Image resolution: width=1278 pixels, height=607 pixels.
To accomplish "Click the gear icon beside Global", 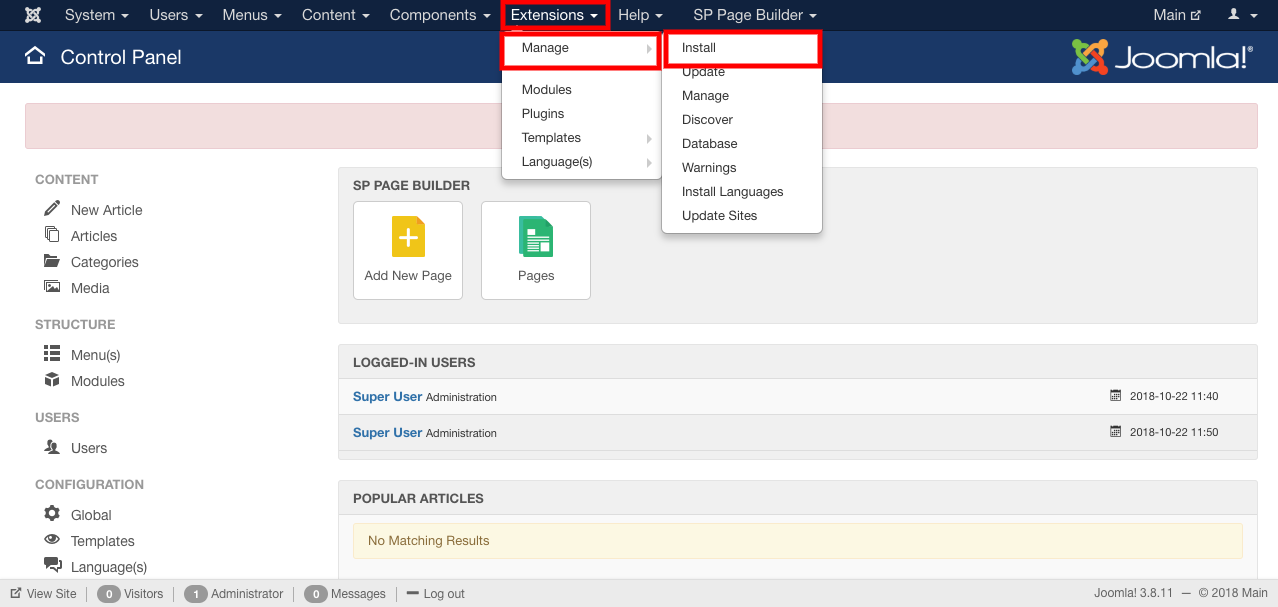I will coord(52,514).
